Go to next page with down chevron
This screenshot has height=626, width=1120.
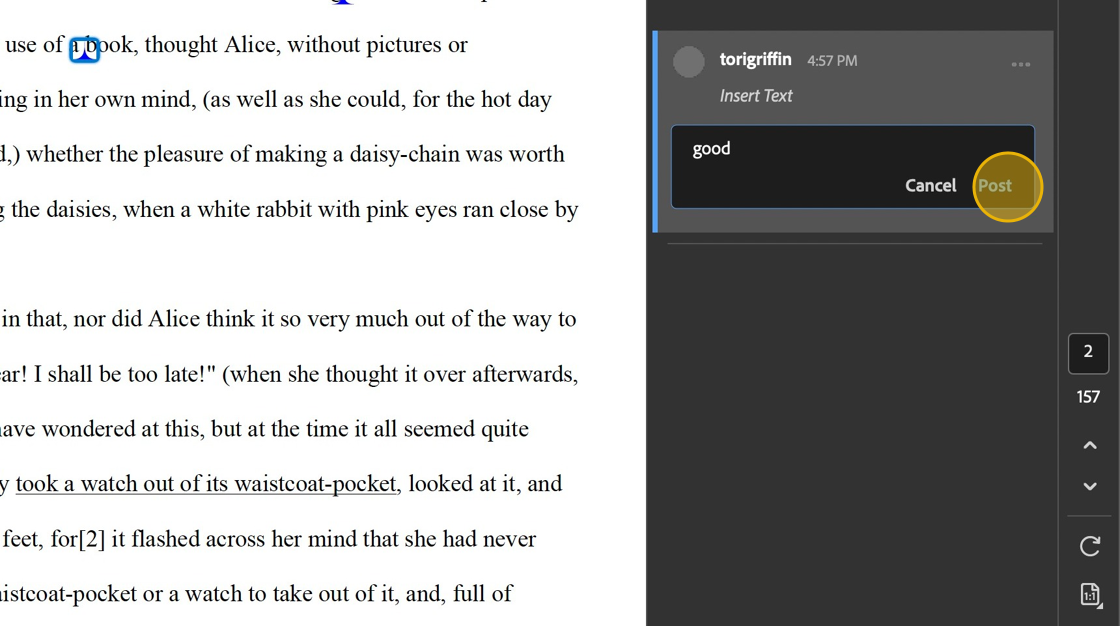[x=1089, y=487]
